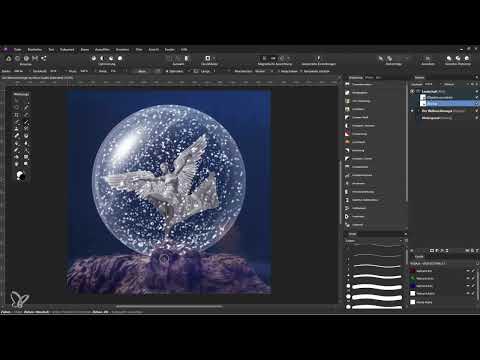Click the snow globe image on canvas
This screenshot has width=480, height=360.
(x=169, y=180)
